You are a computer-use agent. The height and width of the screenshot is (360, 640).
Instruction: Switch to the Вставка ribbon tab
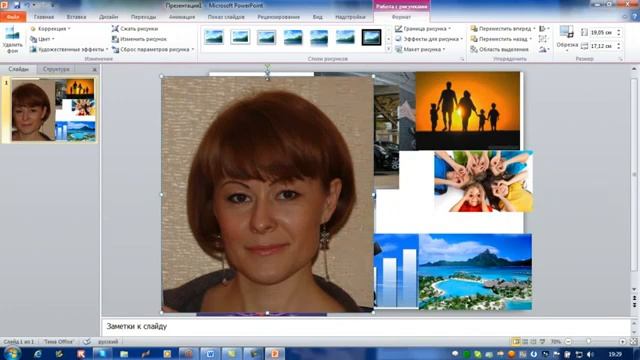[76, 17]
